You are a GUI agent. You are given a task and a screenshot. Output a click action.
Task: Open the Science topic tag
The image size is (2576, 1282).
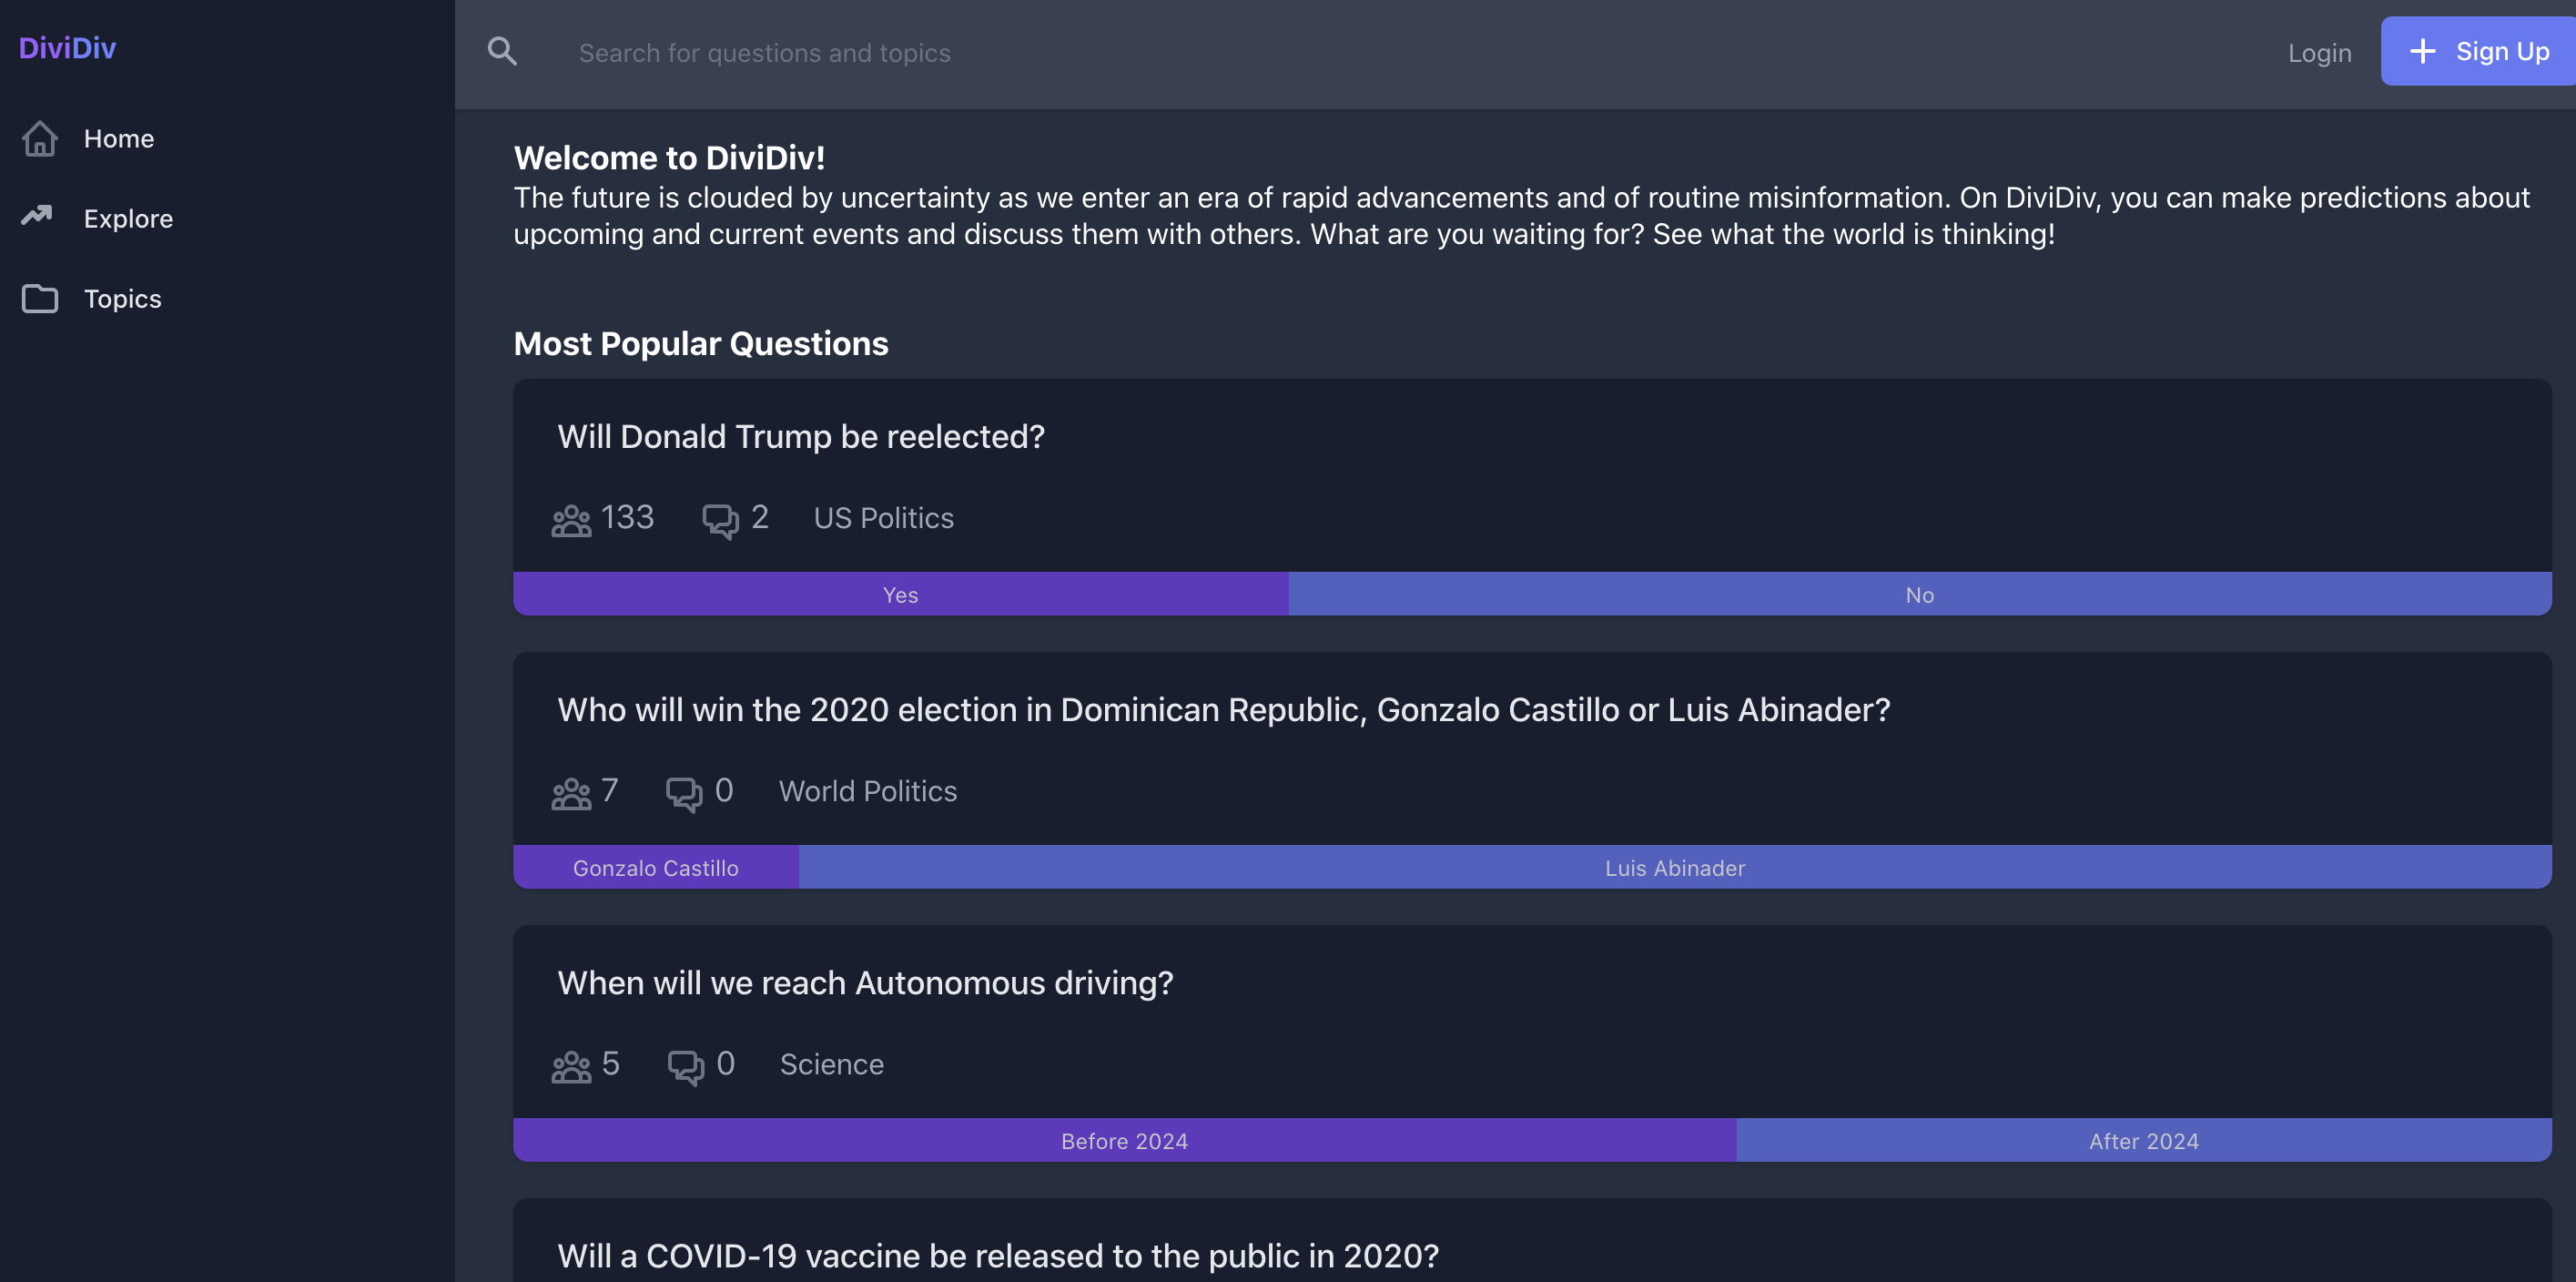click(831, 1064)
